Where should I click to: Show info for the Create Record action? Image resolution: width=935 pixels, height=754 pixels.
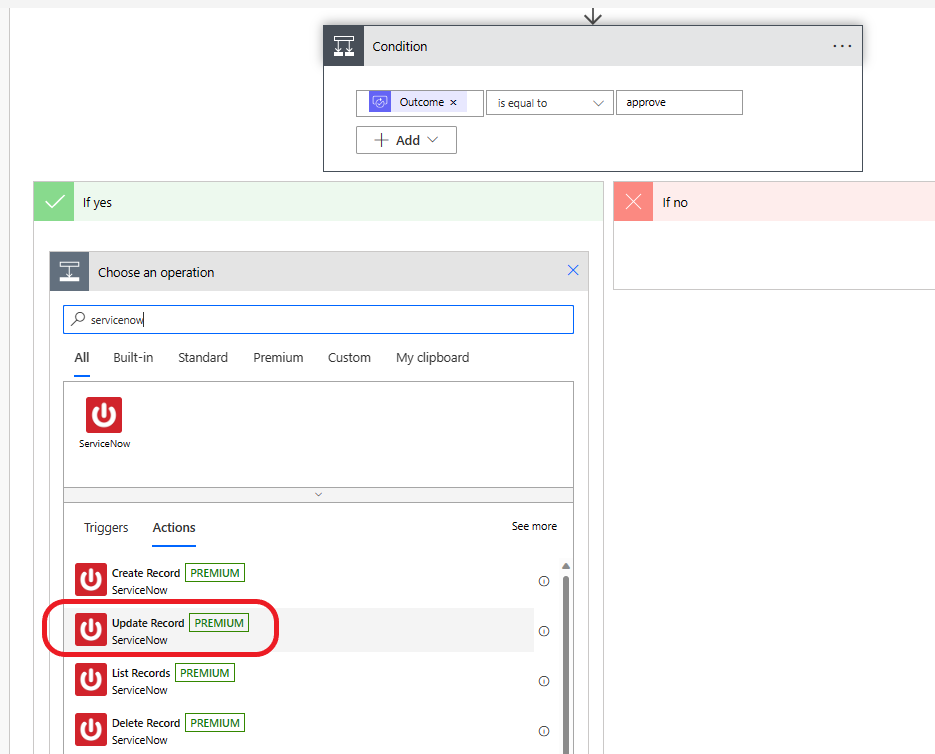coord(544,581)
